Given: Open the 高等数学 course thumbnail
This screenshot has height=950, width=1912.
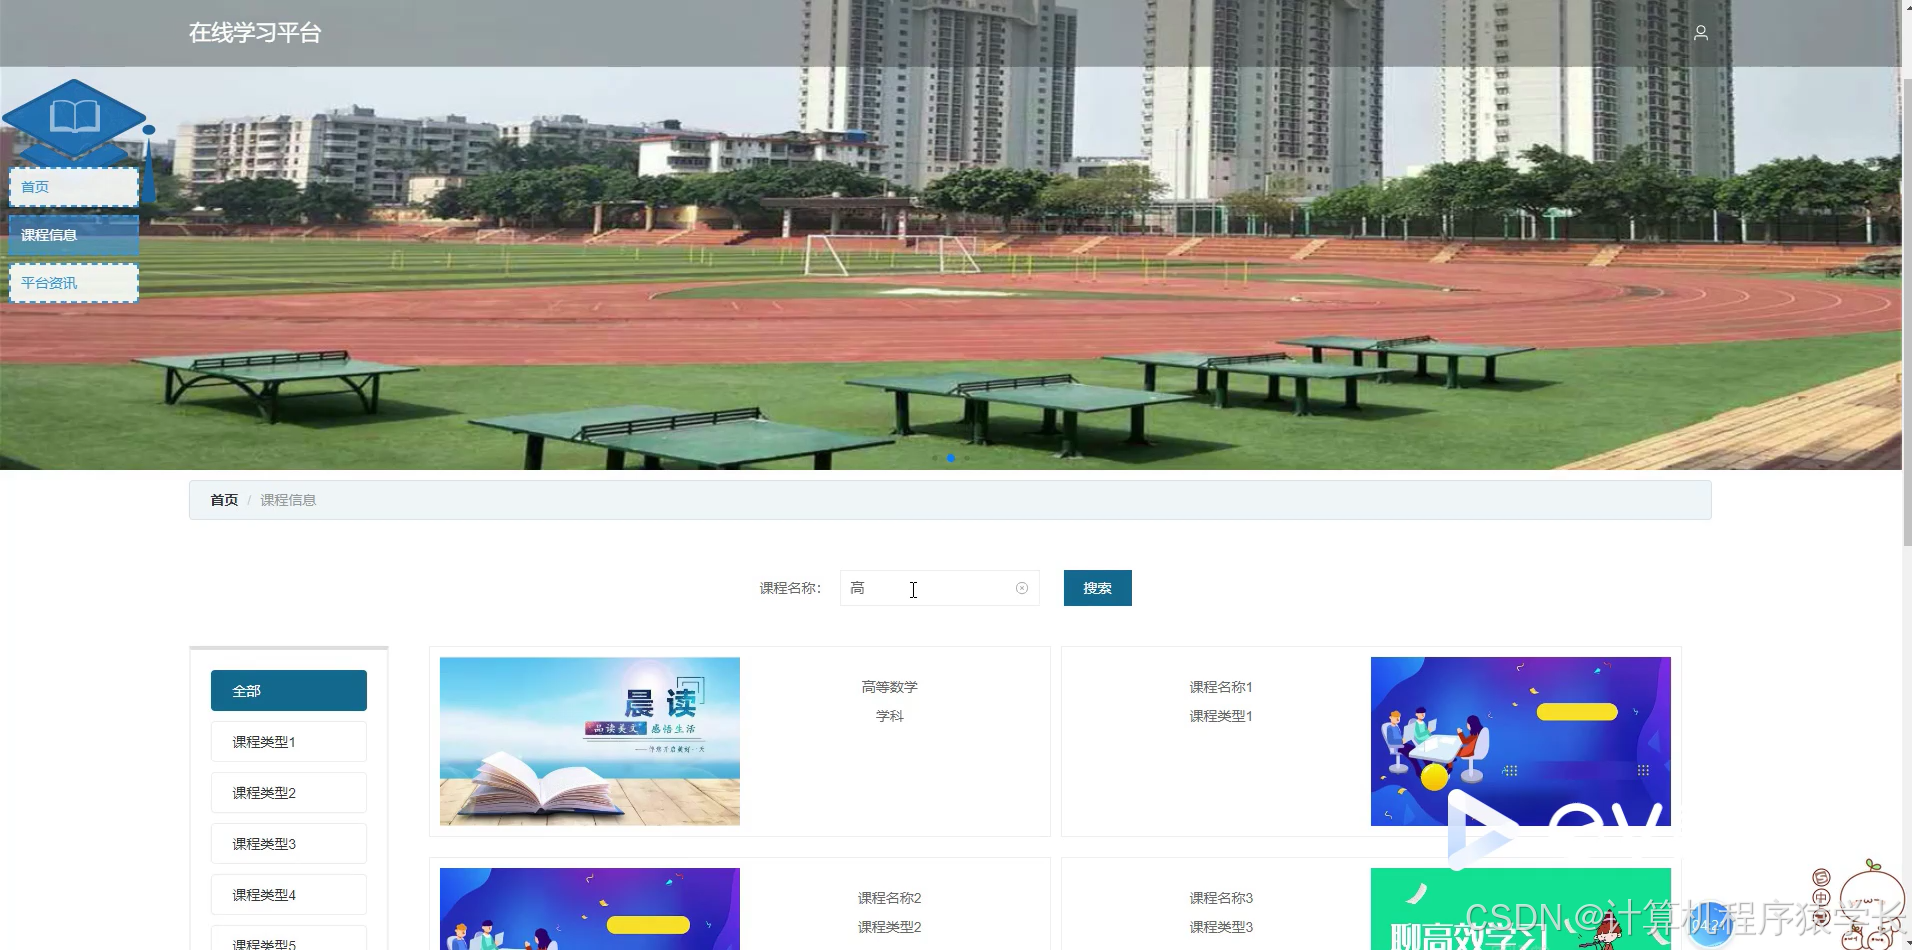Looking at the screenshot, I should coord(589,741).
